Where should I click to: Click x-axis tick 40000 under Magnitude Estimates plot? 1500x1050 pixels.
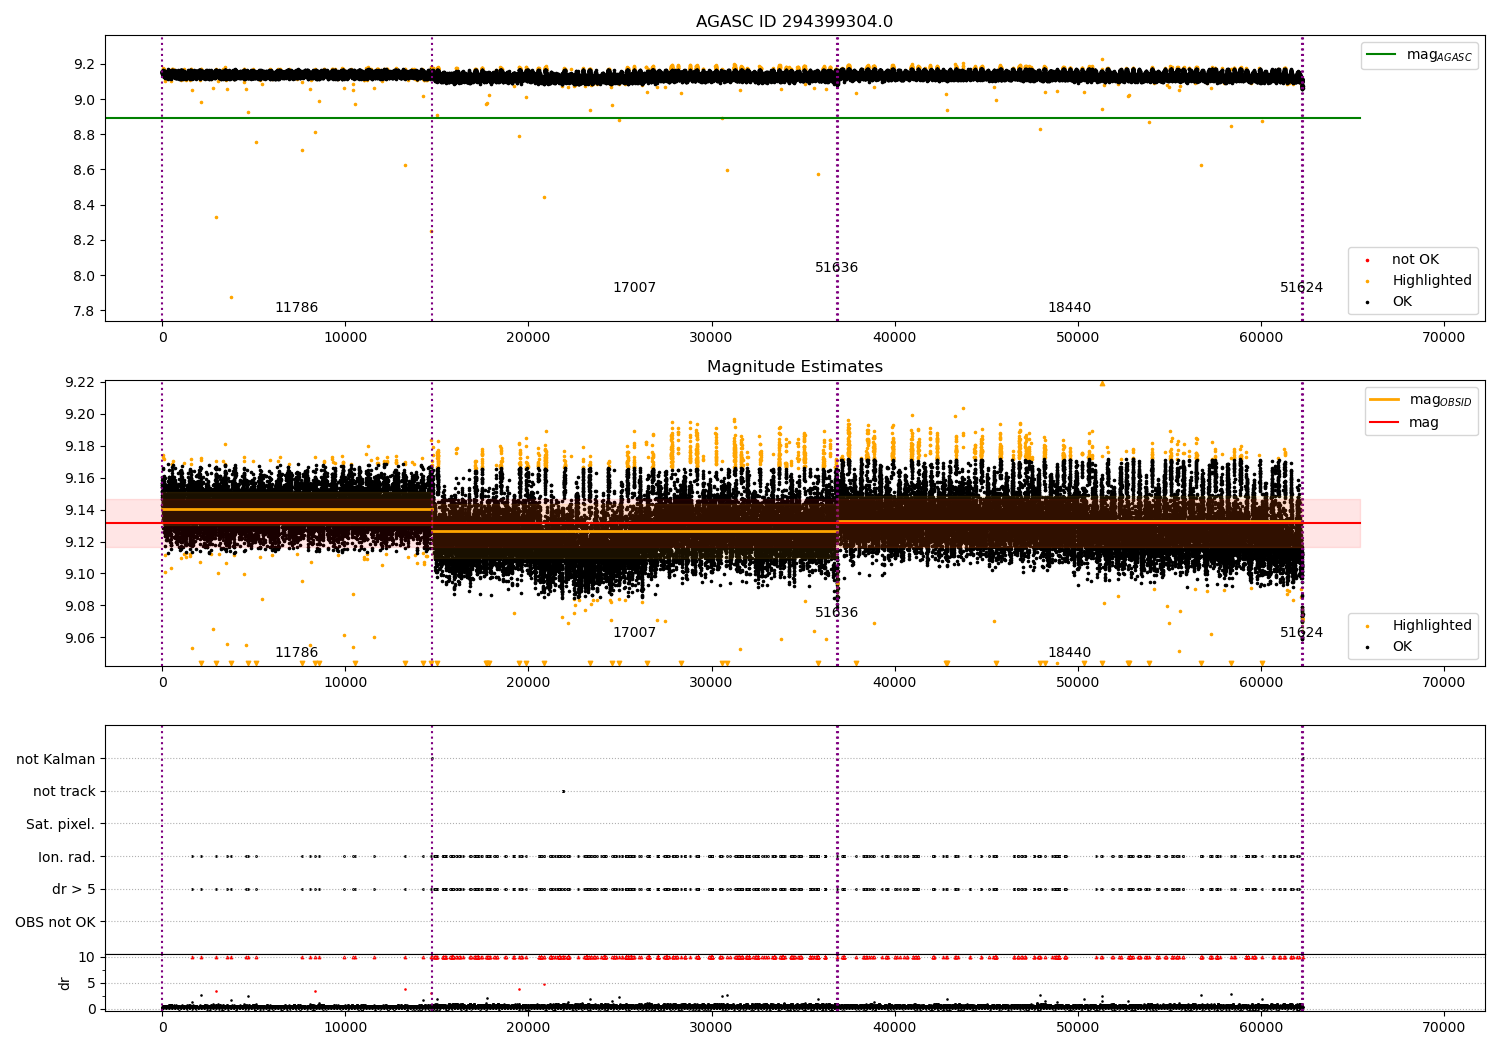[x=894, y=683]
